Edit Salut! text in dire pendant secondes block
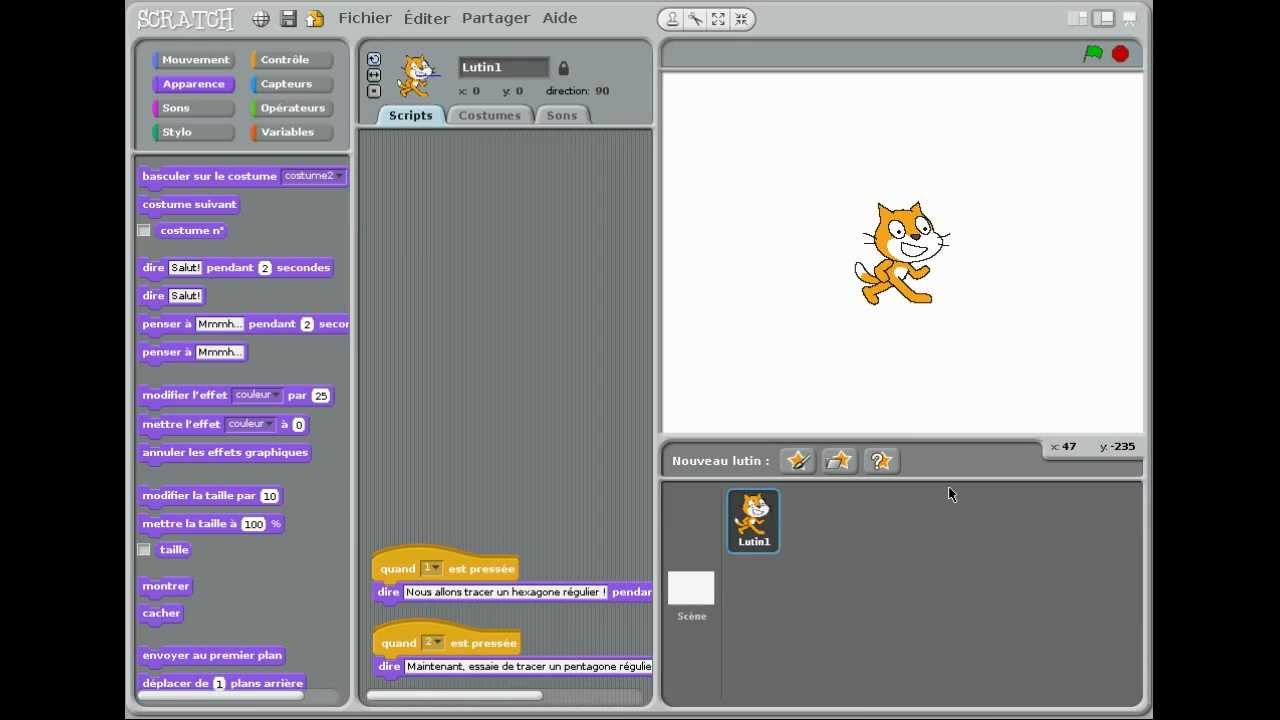Screen dimensions: 1280x720 pyautogui.click(x=185, y=268)
